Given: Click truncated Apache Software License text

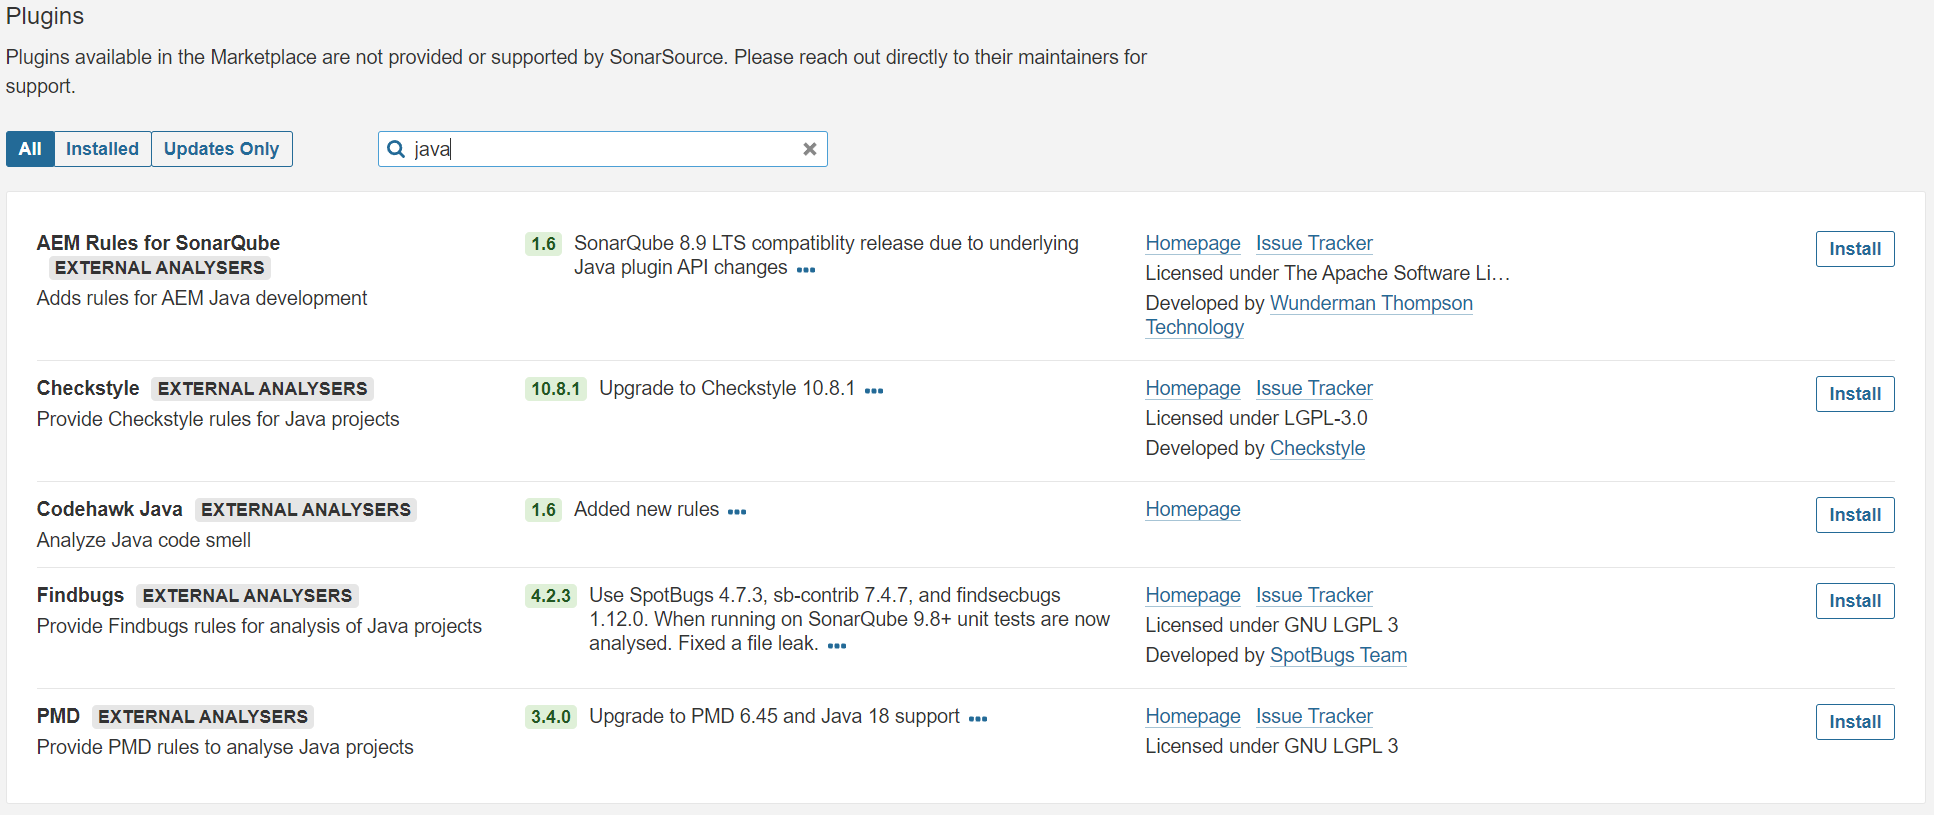Looking at the screenshot, I should point(1328,273).
